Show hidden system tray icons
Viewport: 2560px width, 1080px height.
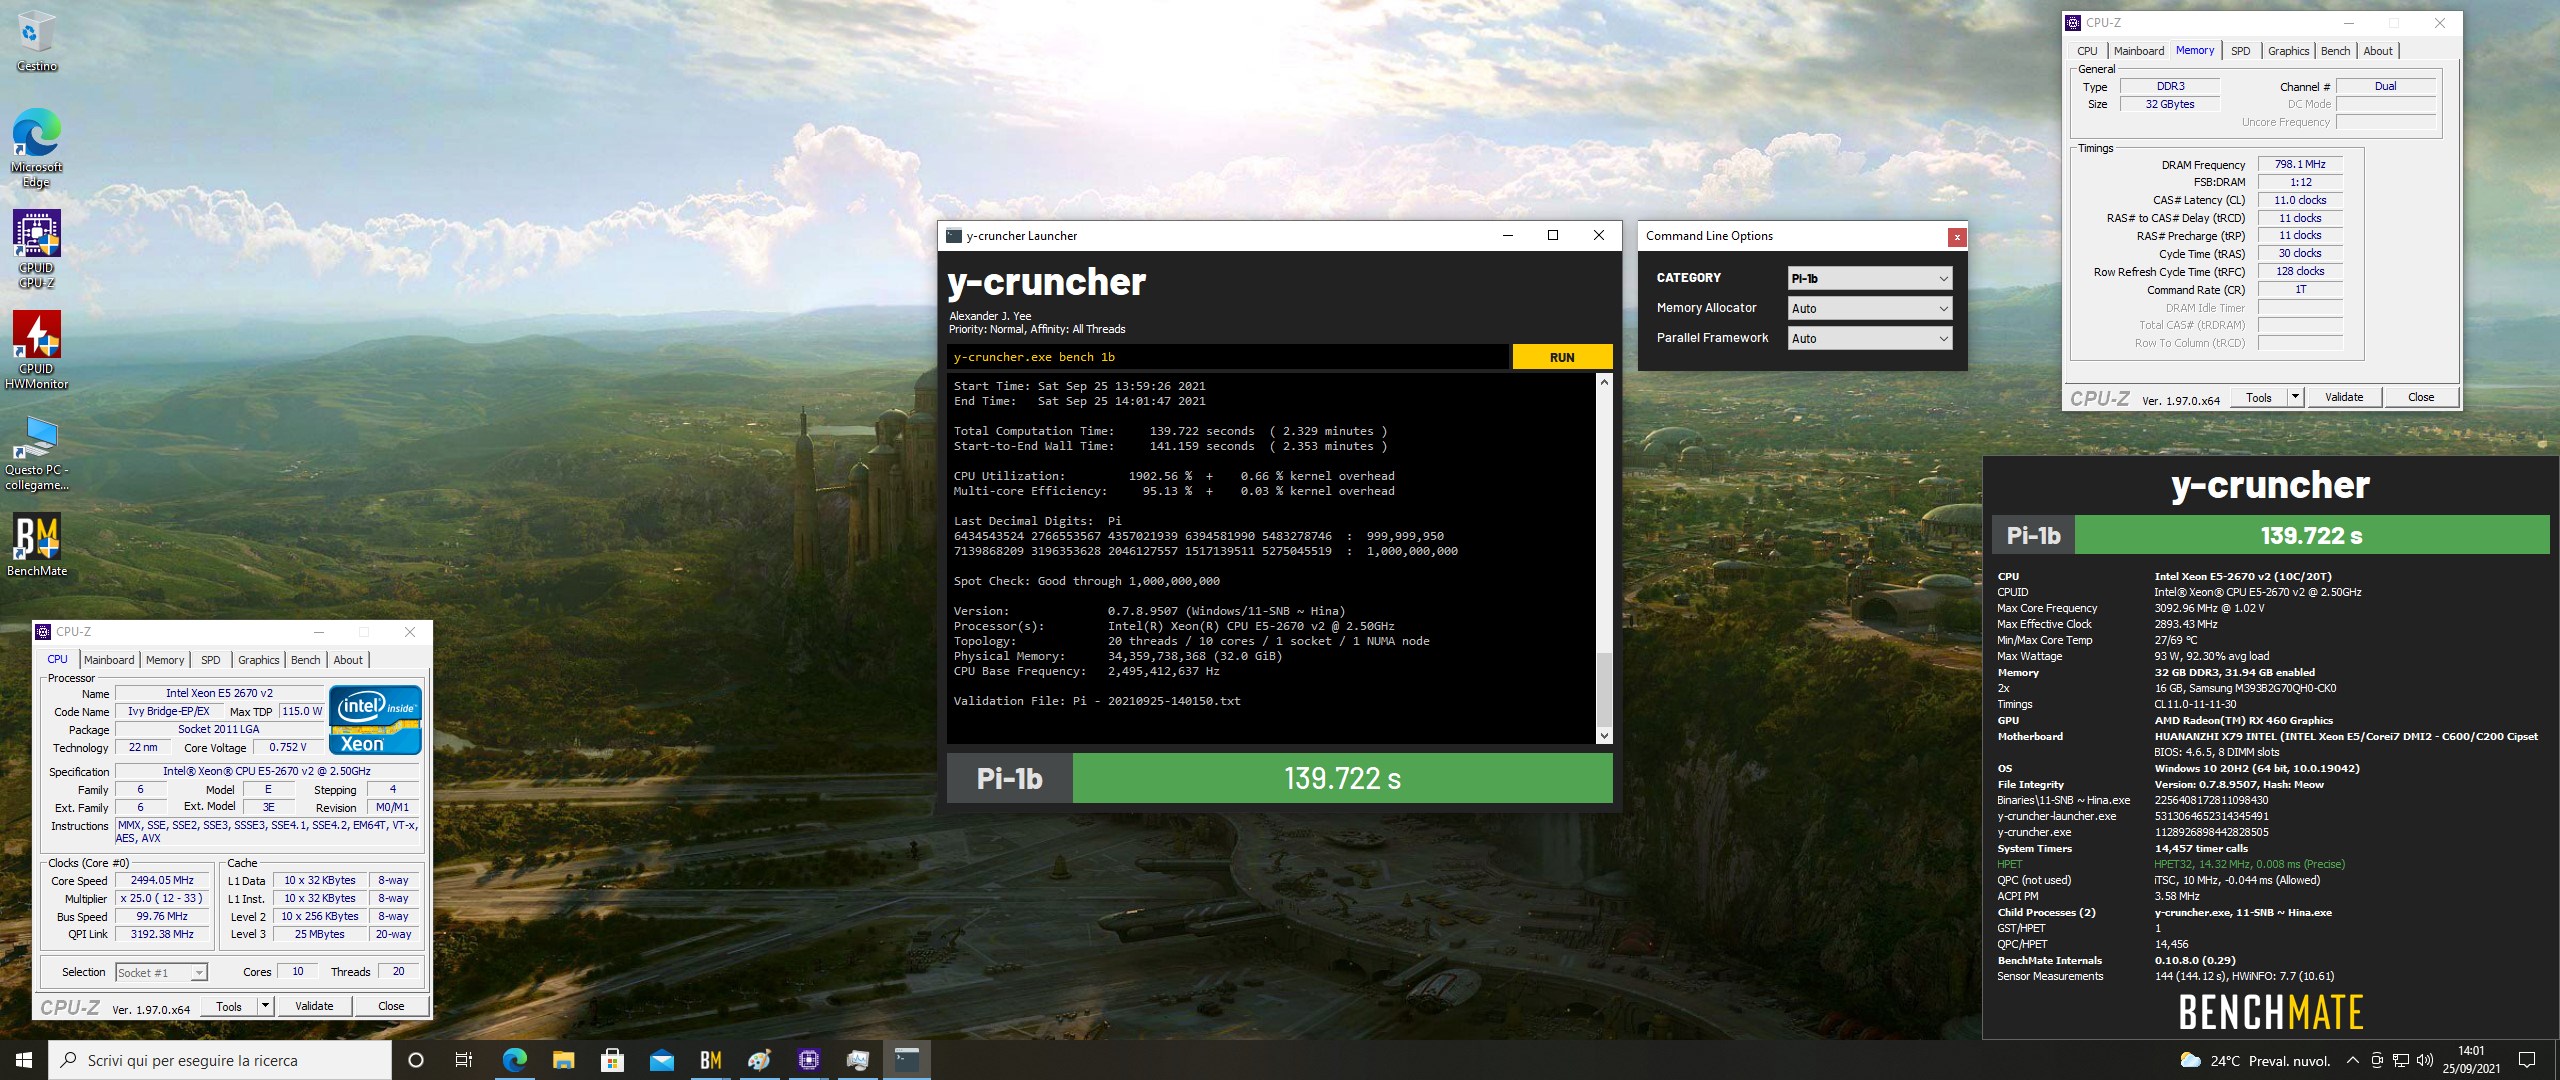[x=2353, y=1060]
